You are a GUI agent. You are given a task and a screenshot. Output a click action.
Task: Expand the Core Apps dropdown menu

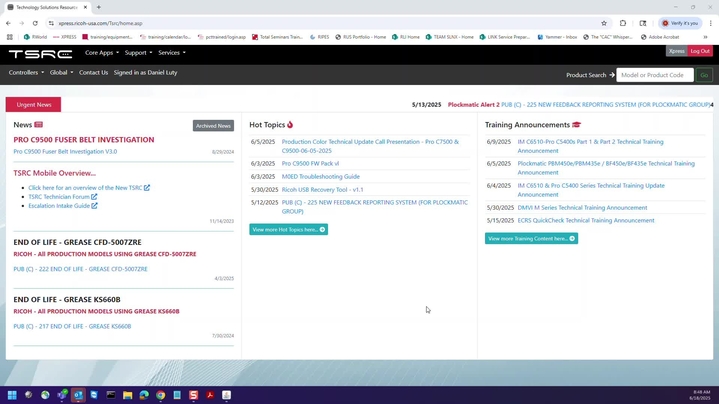(102, 53)
